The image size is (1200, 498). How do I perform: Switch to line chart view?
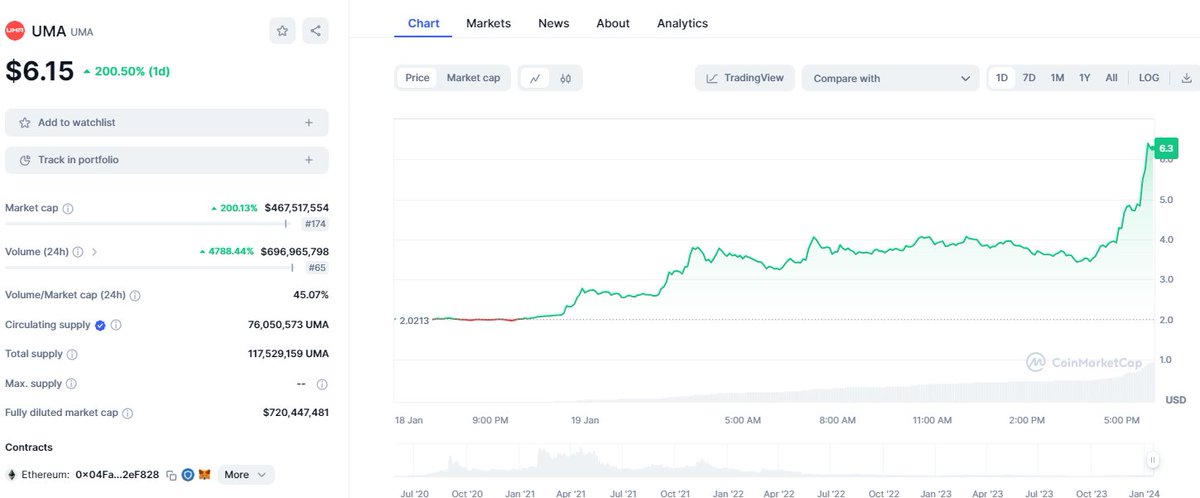pos(536,78)
